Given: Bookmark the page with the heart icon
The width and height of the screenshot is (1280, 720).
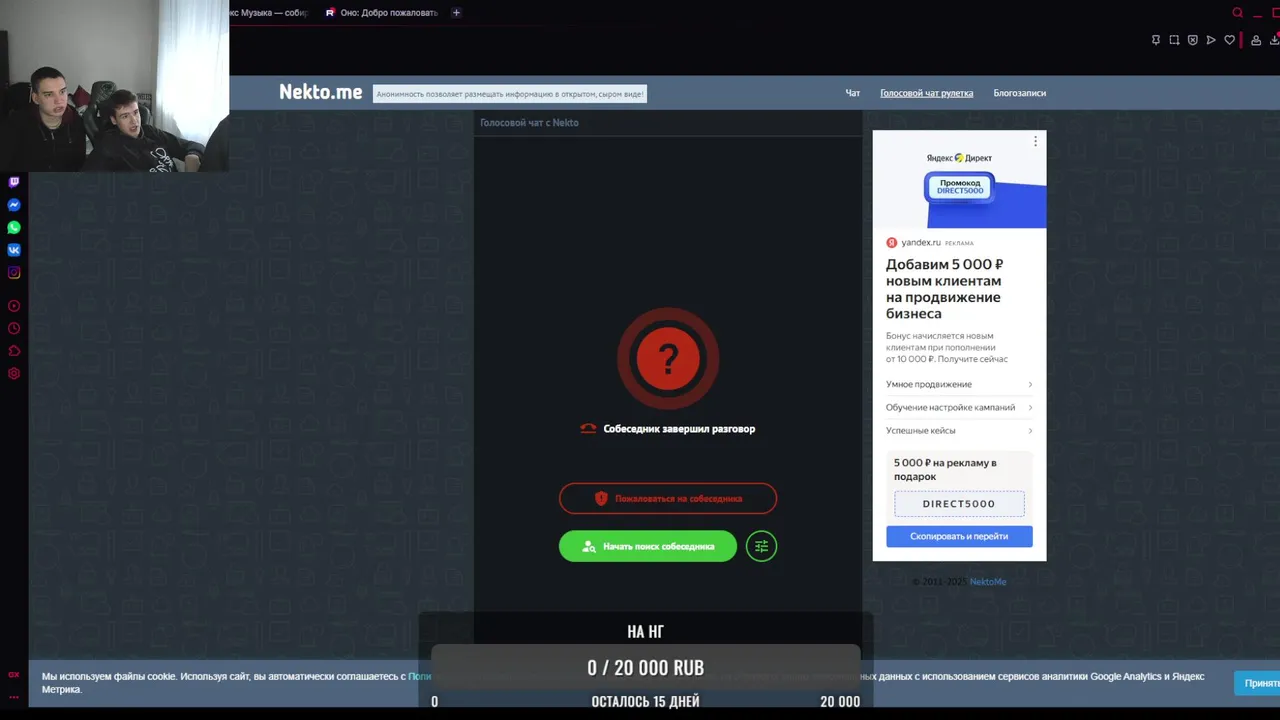Looking at the screenshot, I should (1229, 40).
